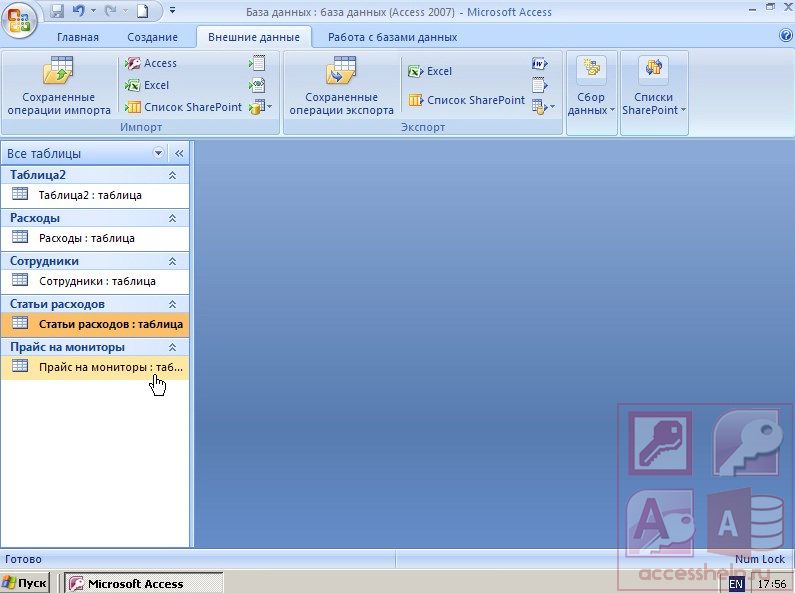The height and width of the screenshot is (593, 795).
Task: Export to Excel in Экспорт group
Action: (x=429, y=71)
